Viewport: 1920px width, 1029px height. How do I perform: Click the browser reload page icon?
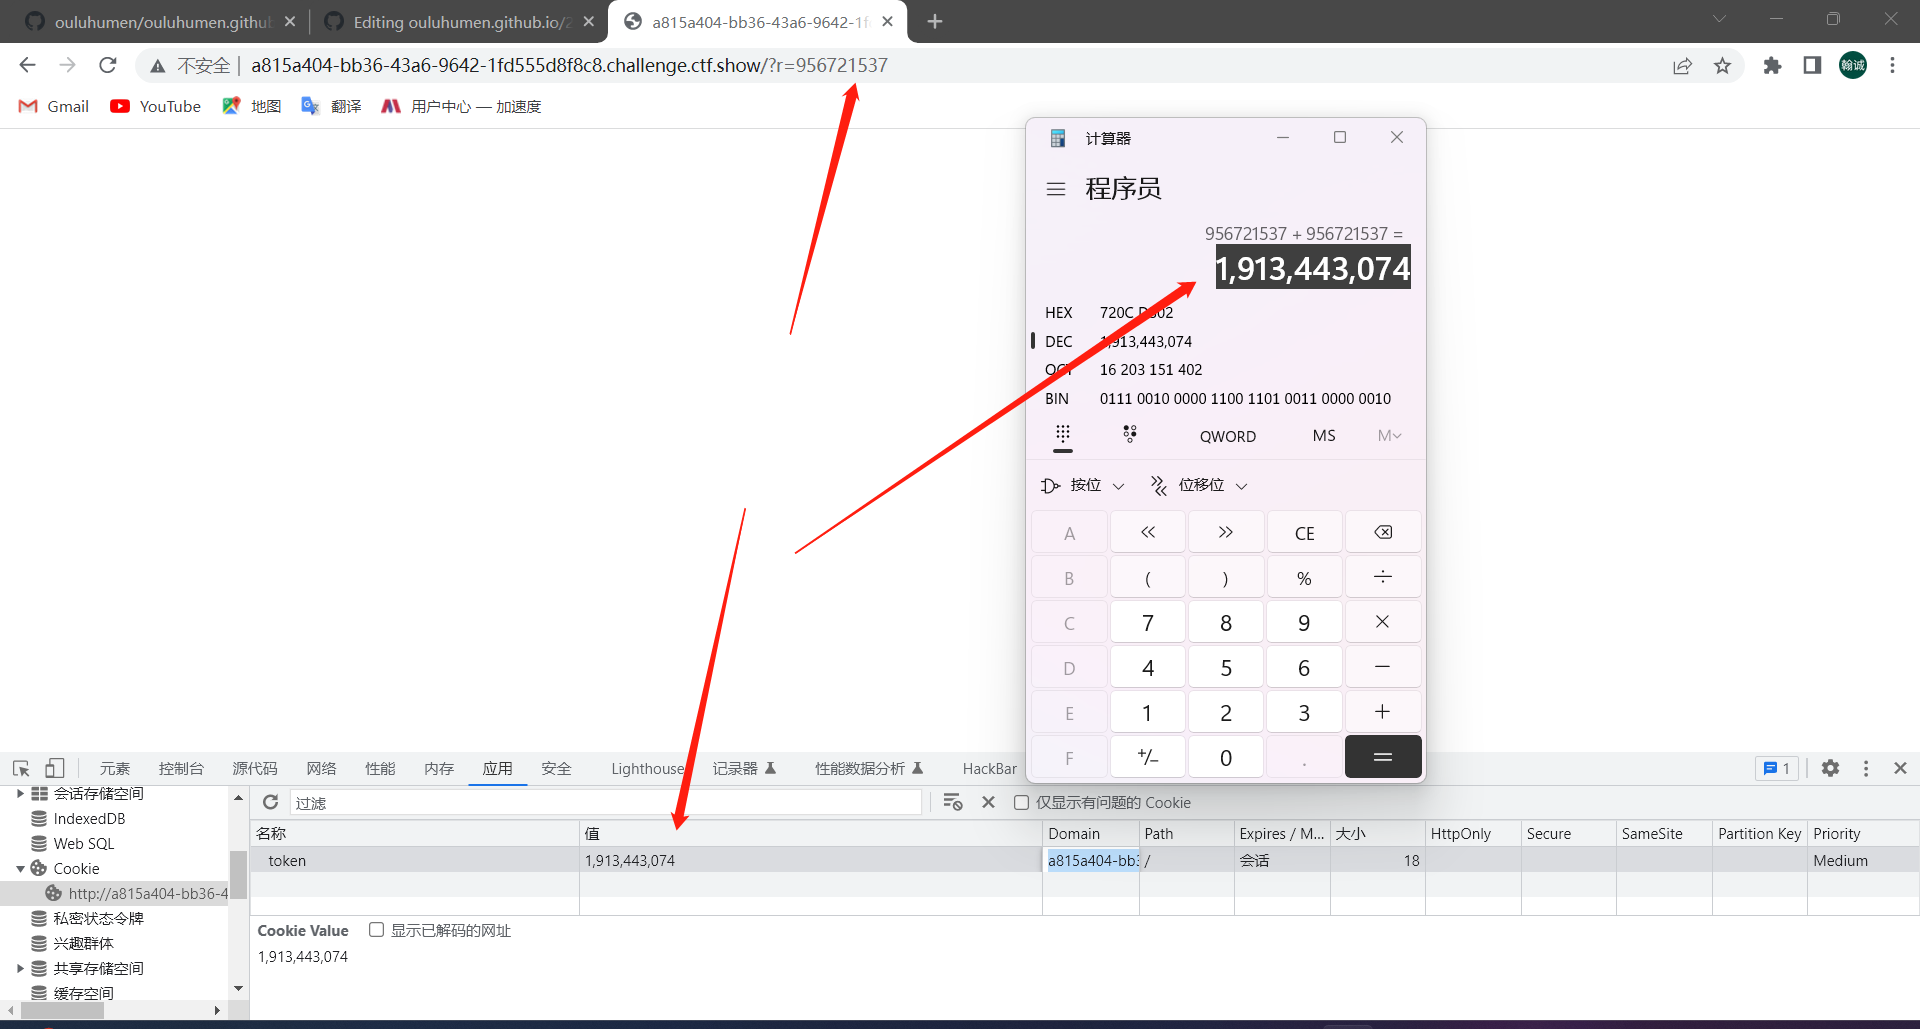point(108,66)
